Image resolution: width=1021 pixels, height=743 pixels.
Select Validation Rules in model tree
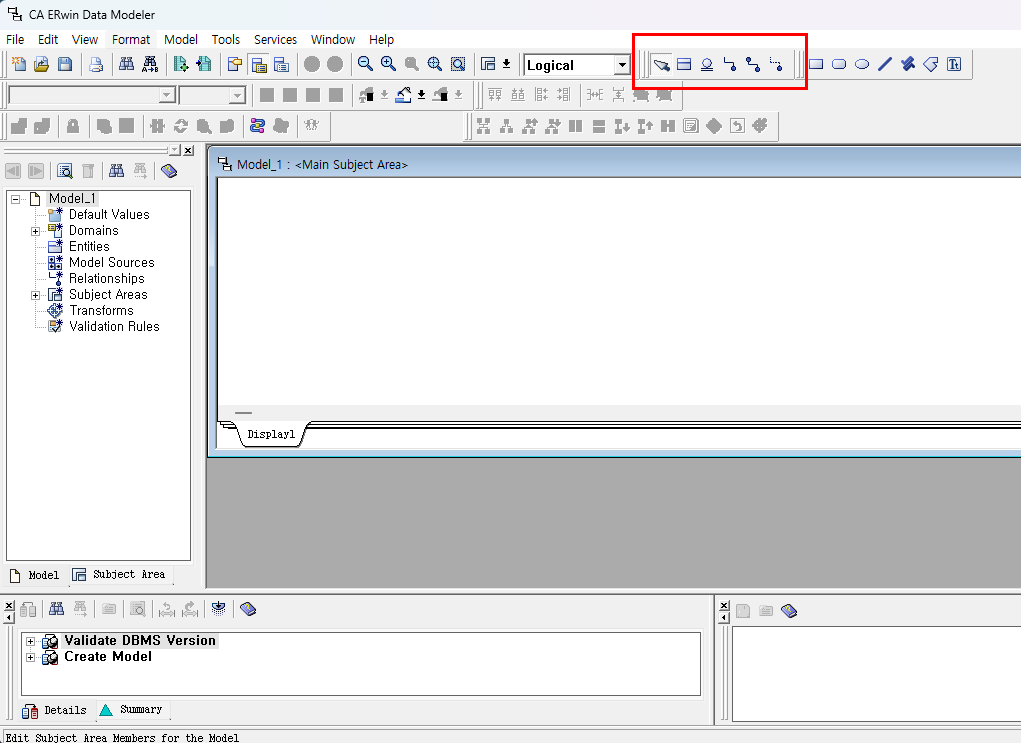[x=114, y=327]
